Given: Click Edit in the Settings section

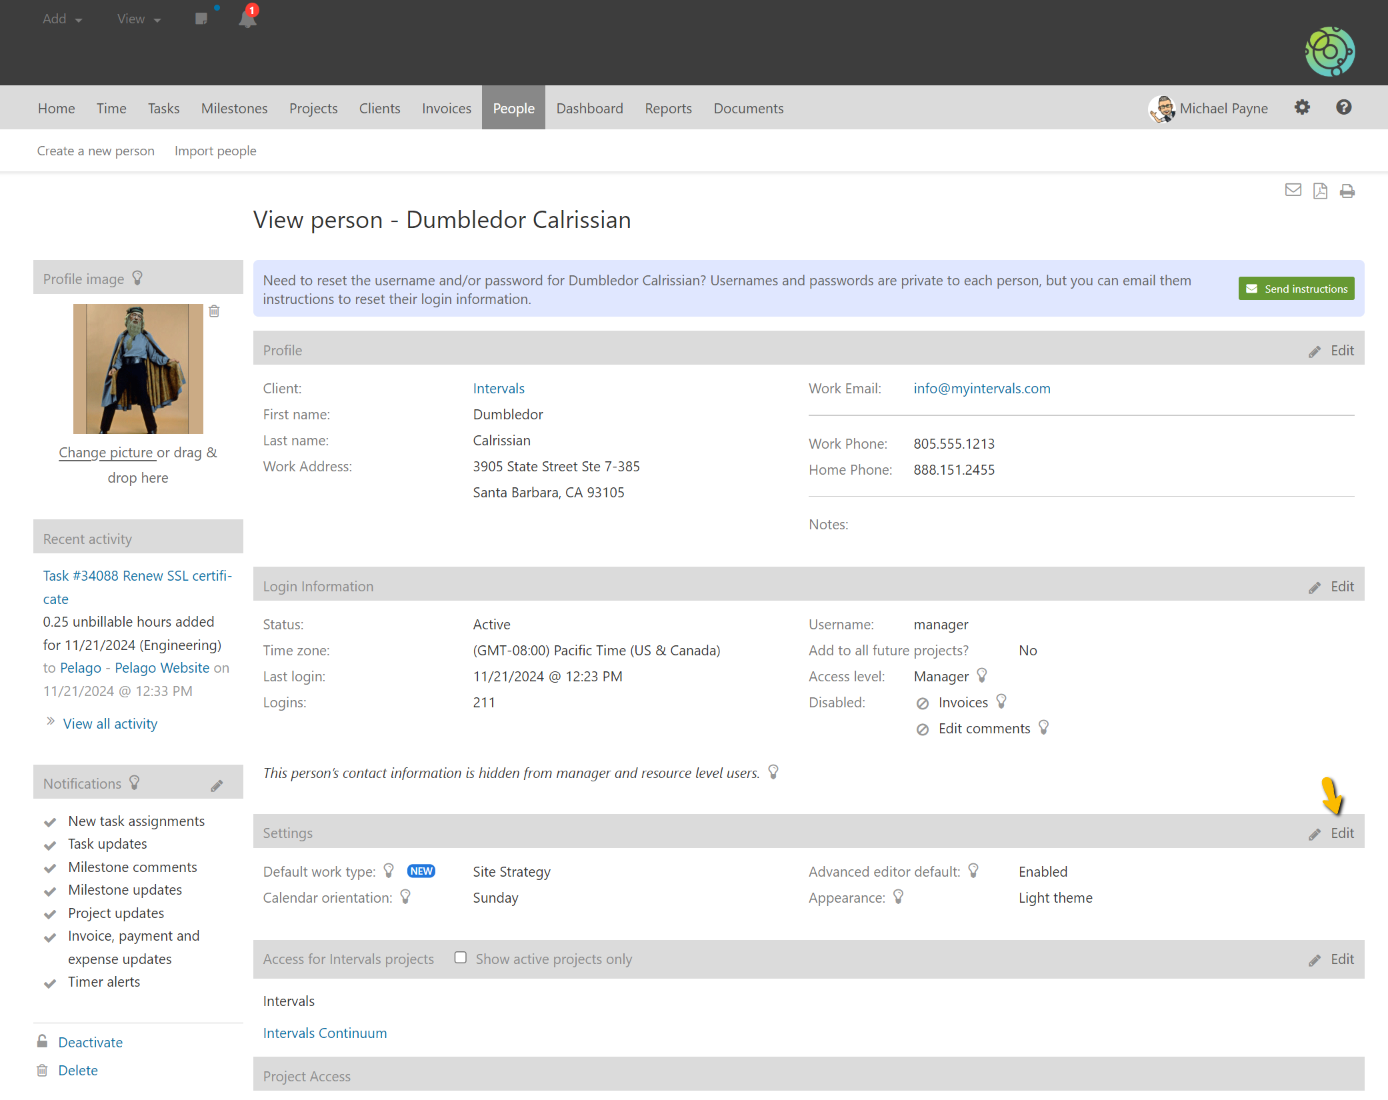Looking at the screenshot, I should pos(1341,833).
